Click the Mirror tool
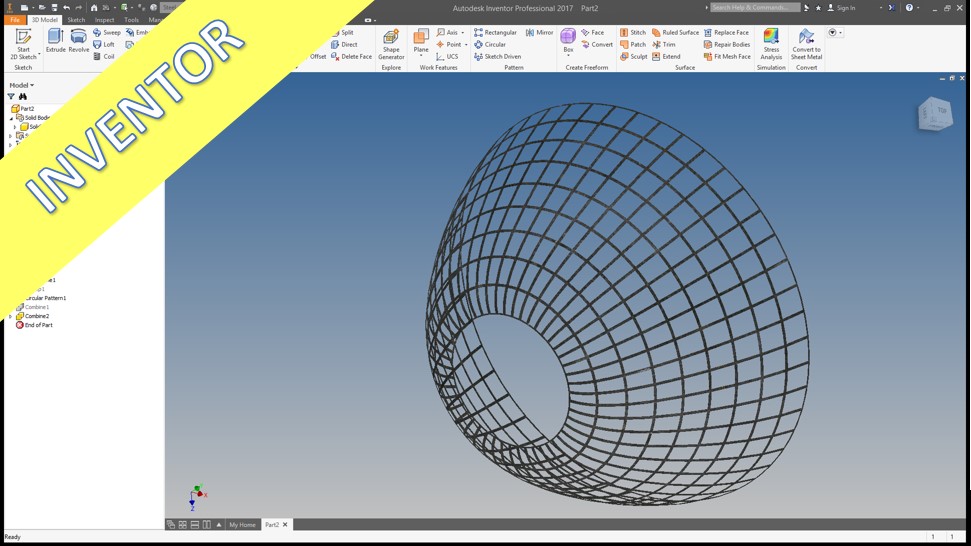The width and height of the screenshot is (971, 546). [539, 32]
